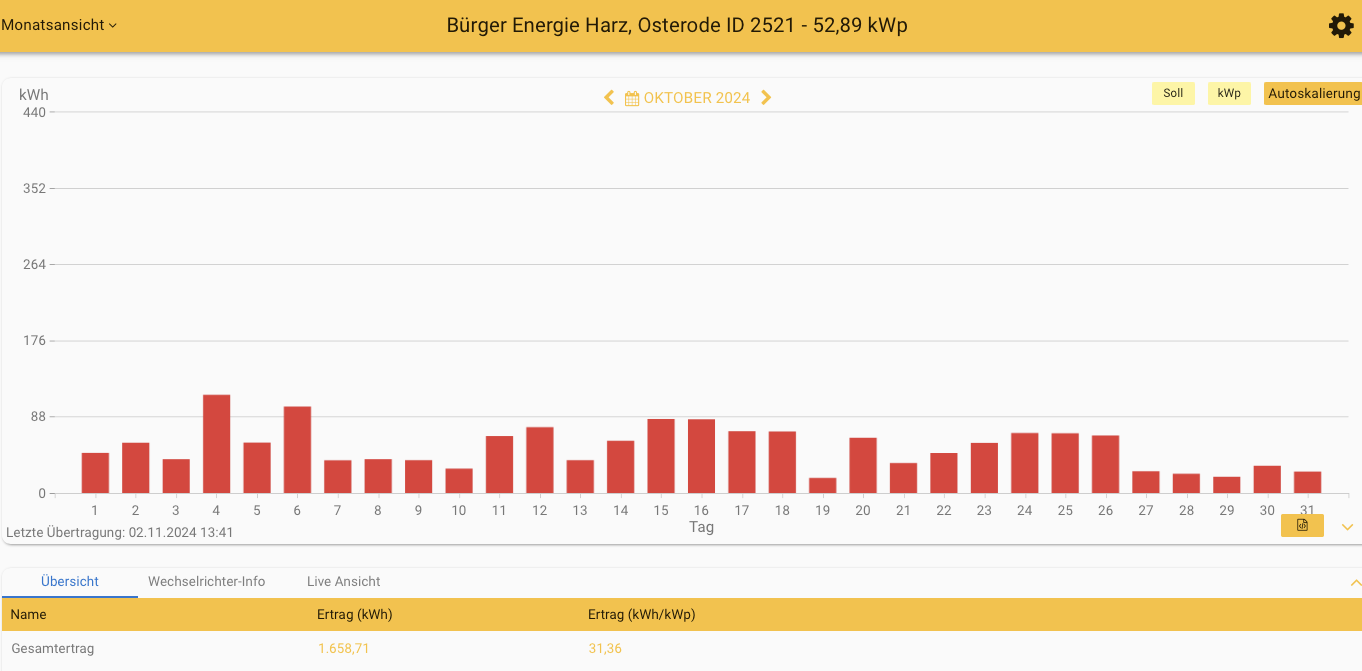Viewport: 1362px width, 671px height.
Task: Switch to the Übersicht tab
Action: coord(70,581)
